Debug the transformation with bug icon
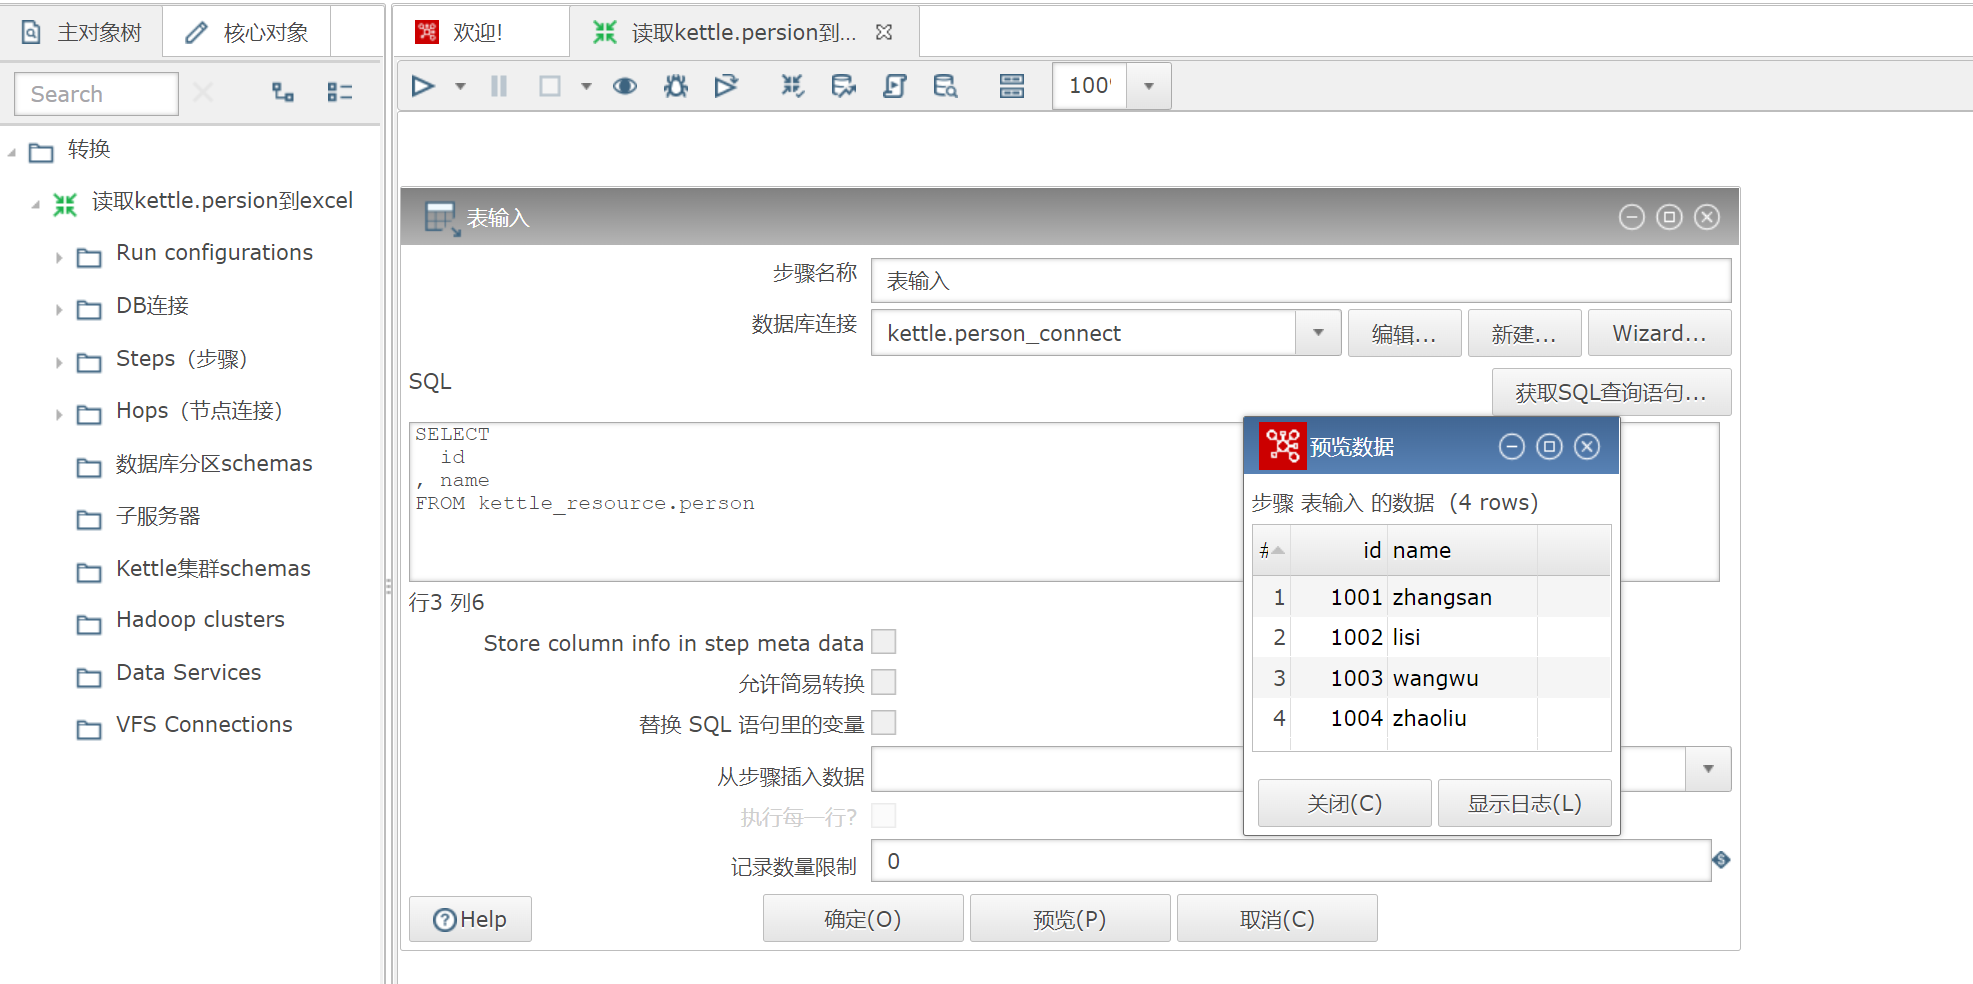 click(x=676, y=86)
